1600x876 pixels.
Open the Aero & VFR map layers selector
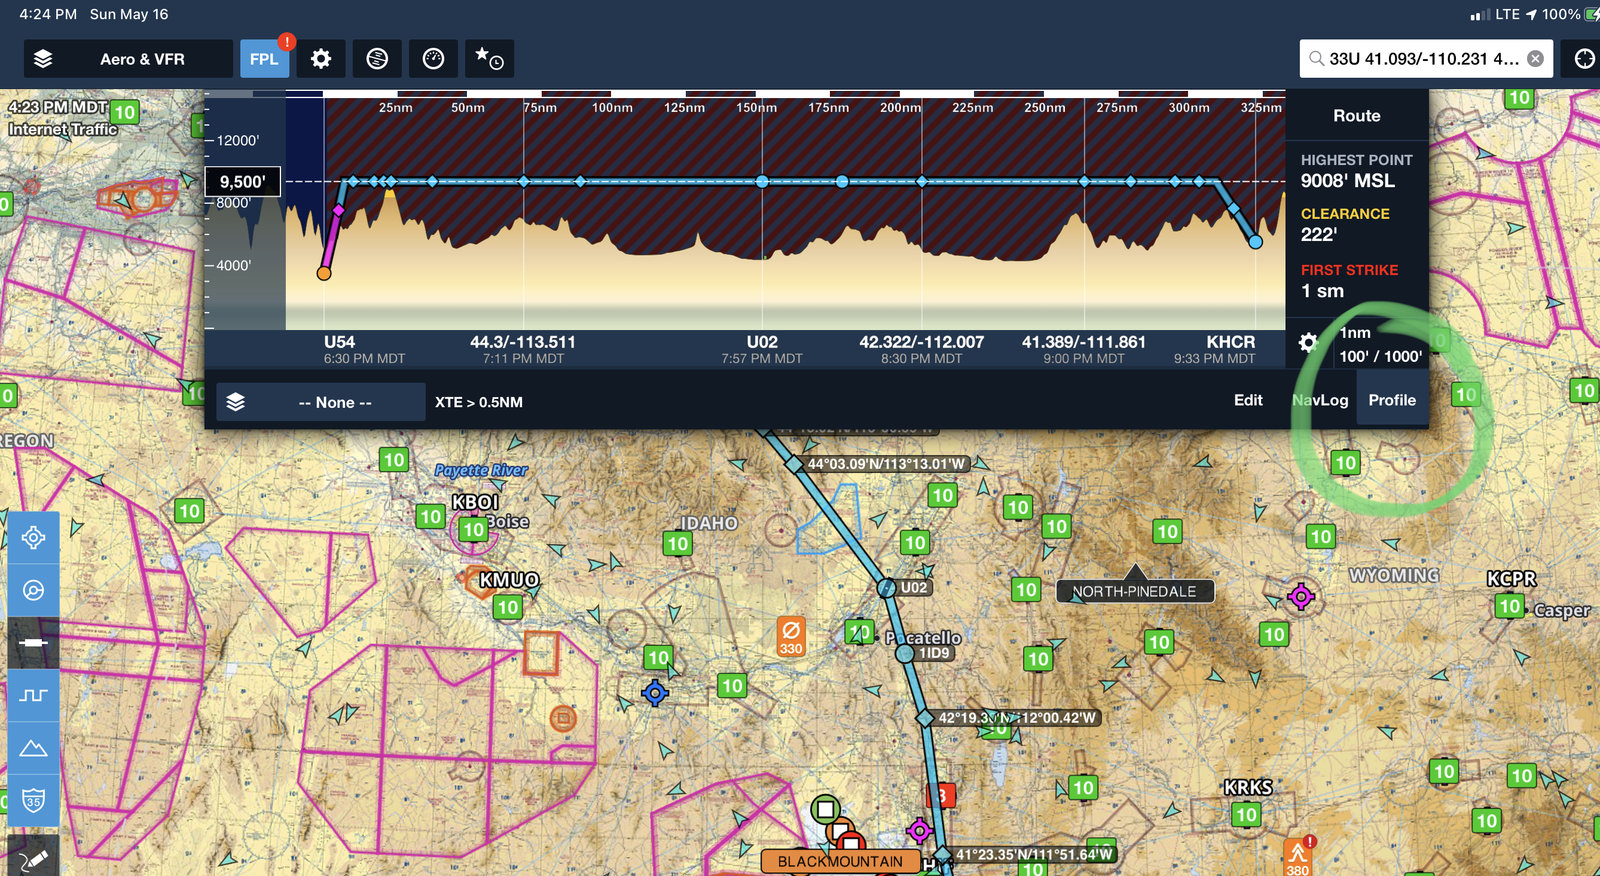pyautogui.click(x=128, y=59)
